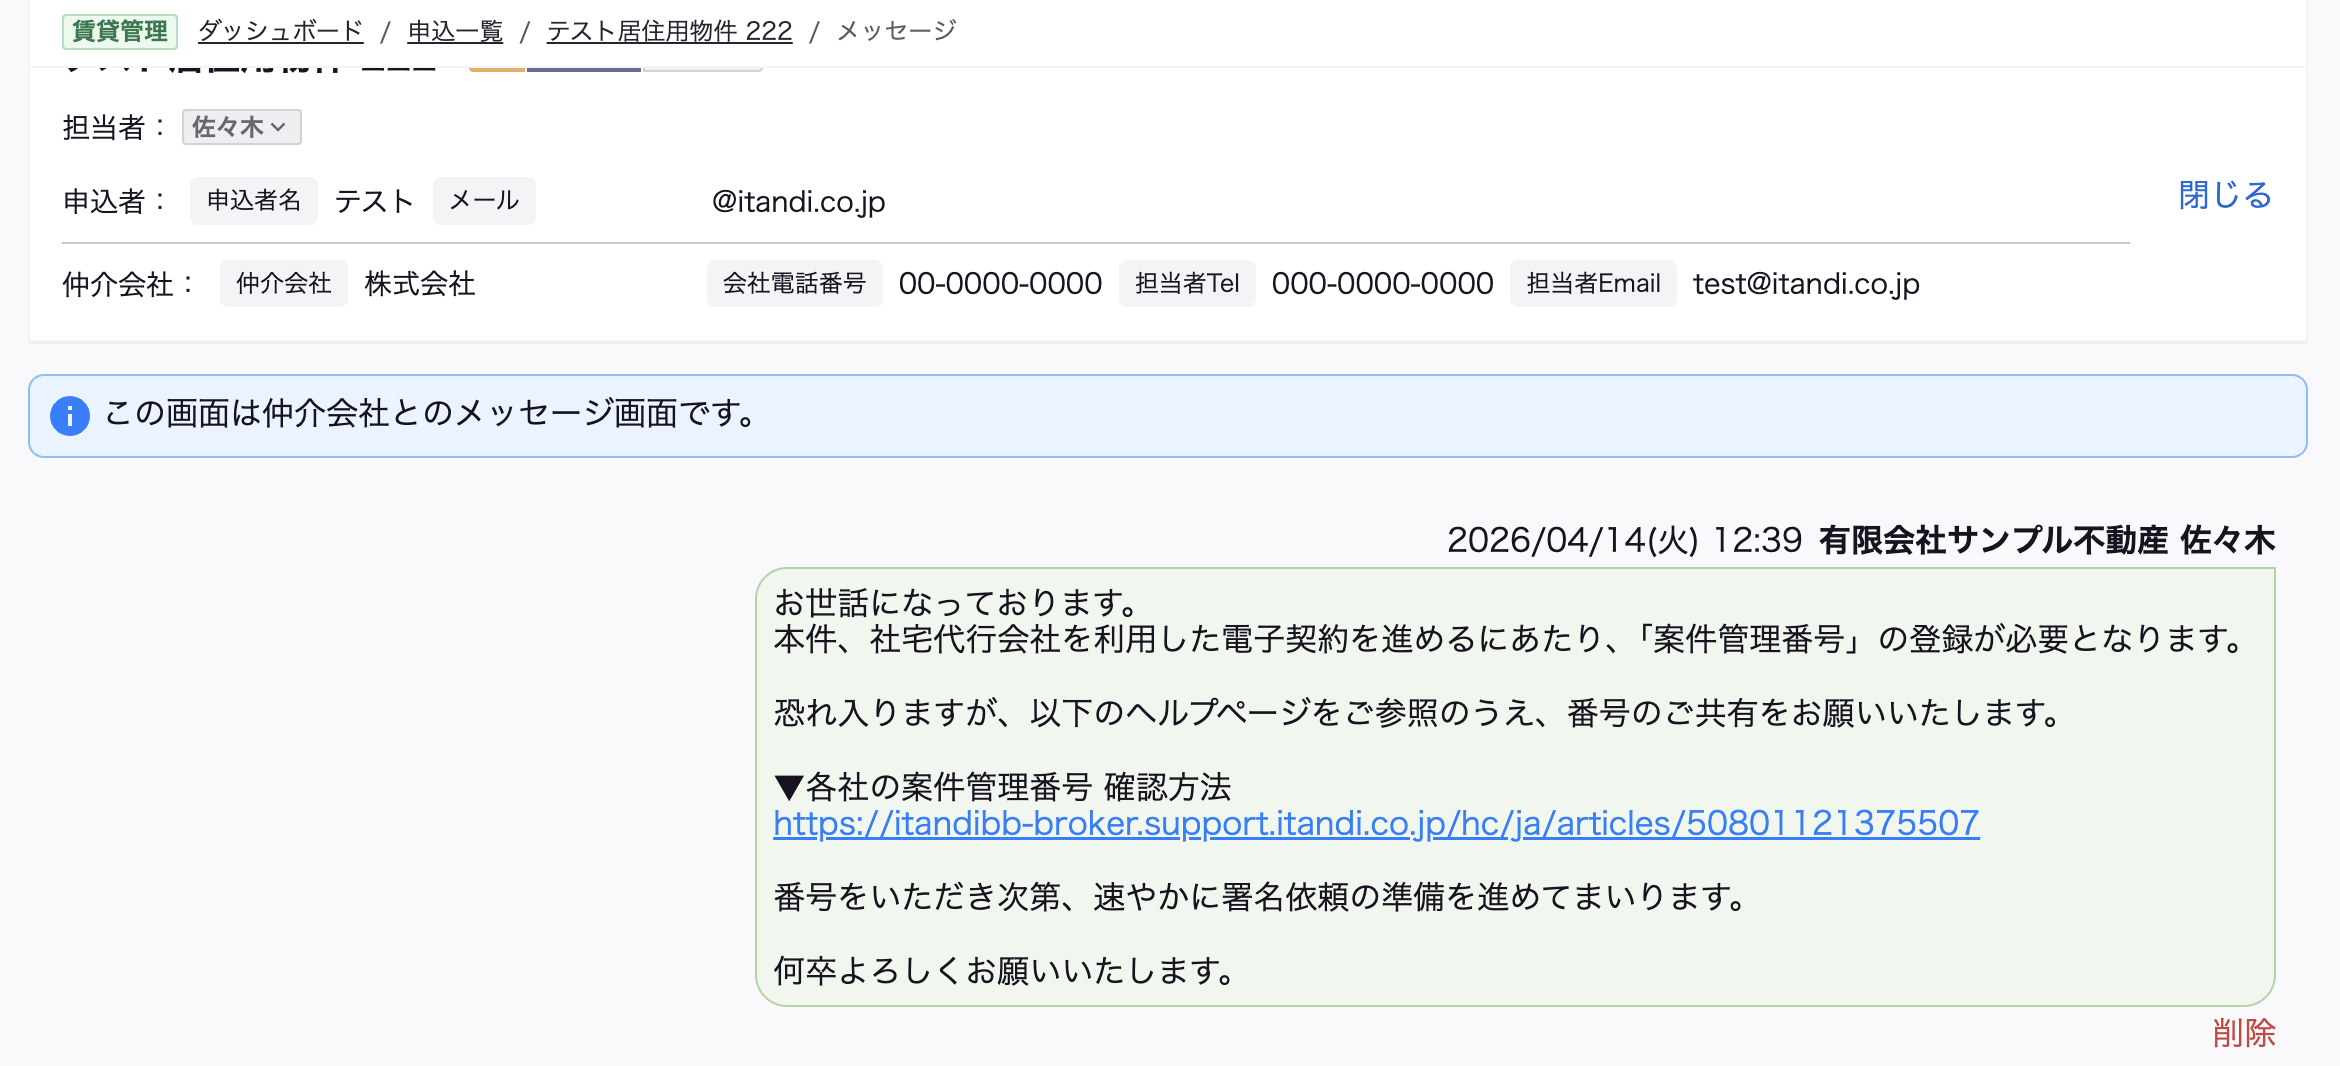The image size is (2340, 1066).
Task: Click 閉じる to collapse details
Action: (2225, 195)
